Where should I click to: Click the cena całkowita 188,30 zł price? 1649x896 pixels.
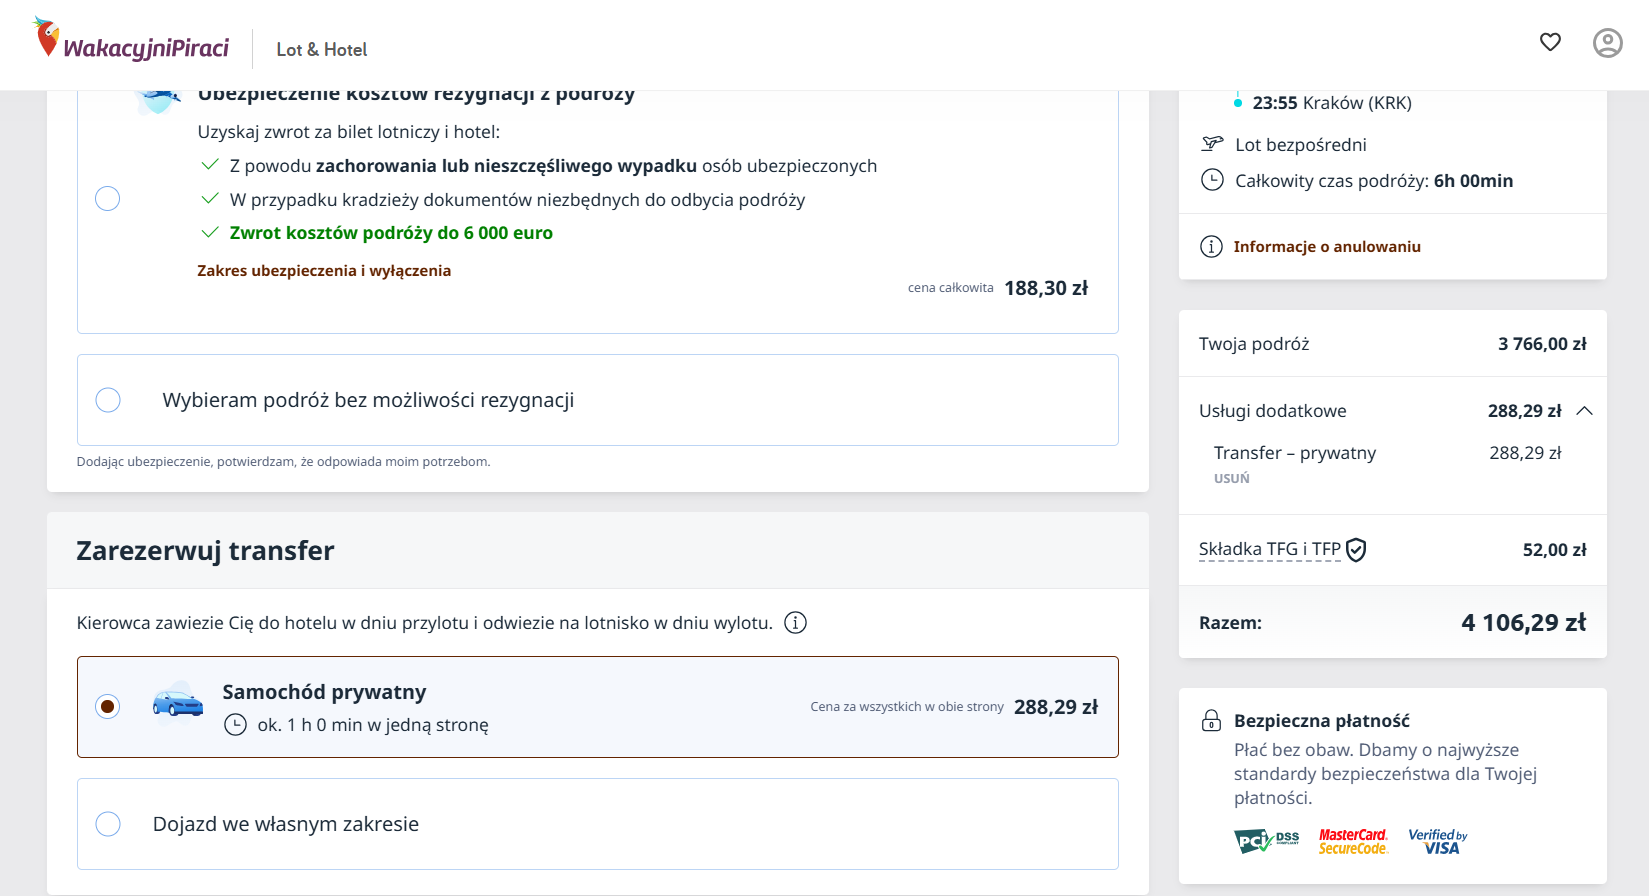(1046, 288)
